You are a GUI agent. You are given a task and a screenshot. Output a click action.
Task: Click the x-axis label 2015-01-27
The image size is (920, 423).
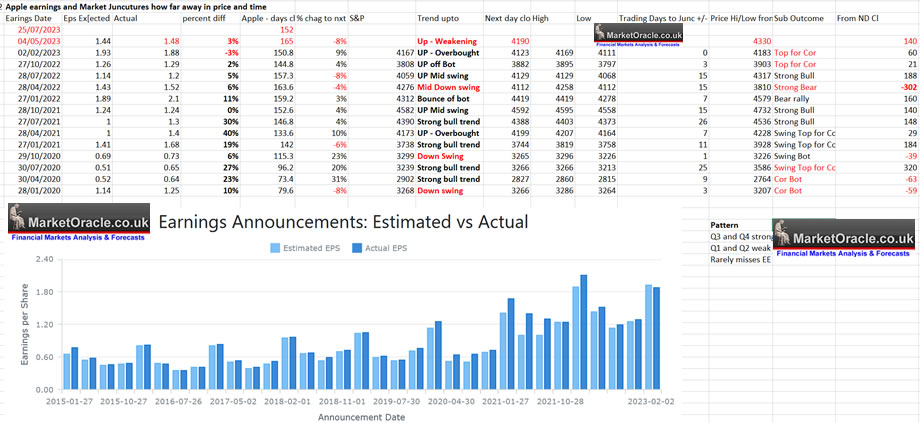(70, 402)
